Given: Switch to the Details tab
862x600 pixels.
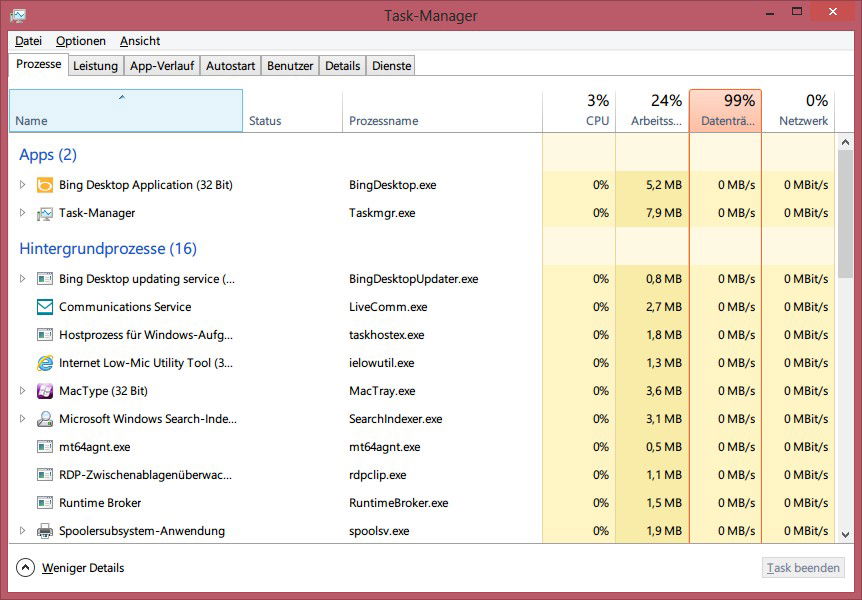Looking at the screenshot, I should [x=342, y=66].
